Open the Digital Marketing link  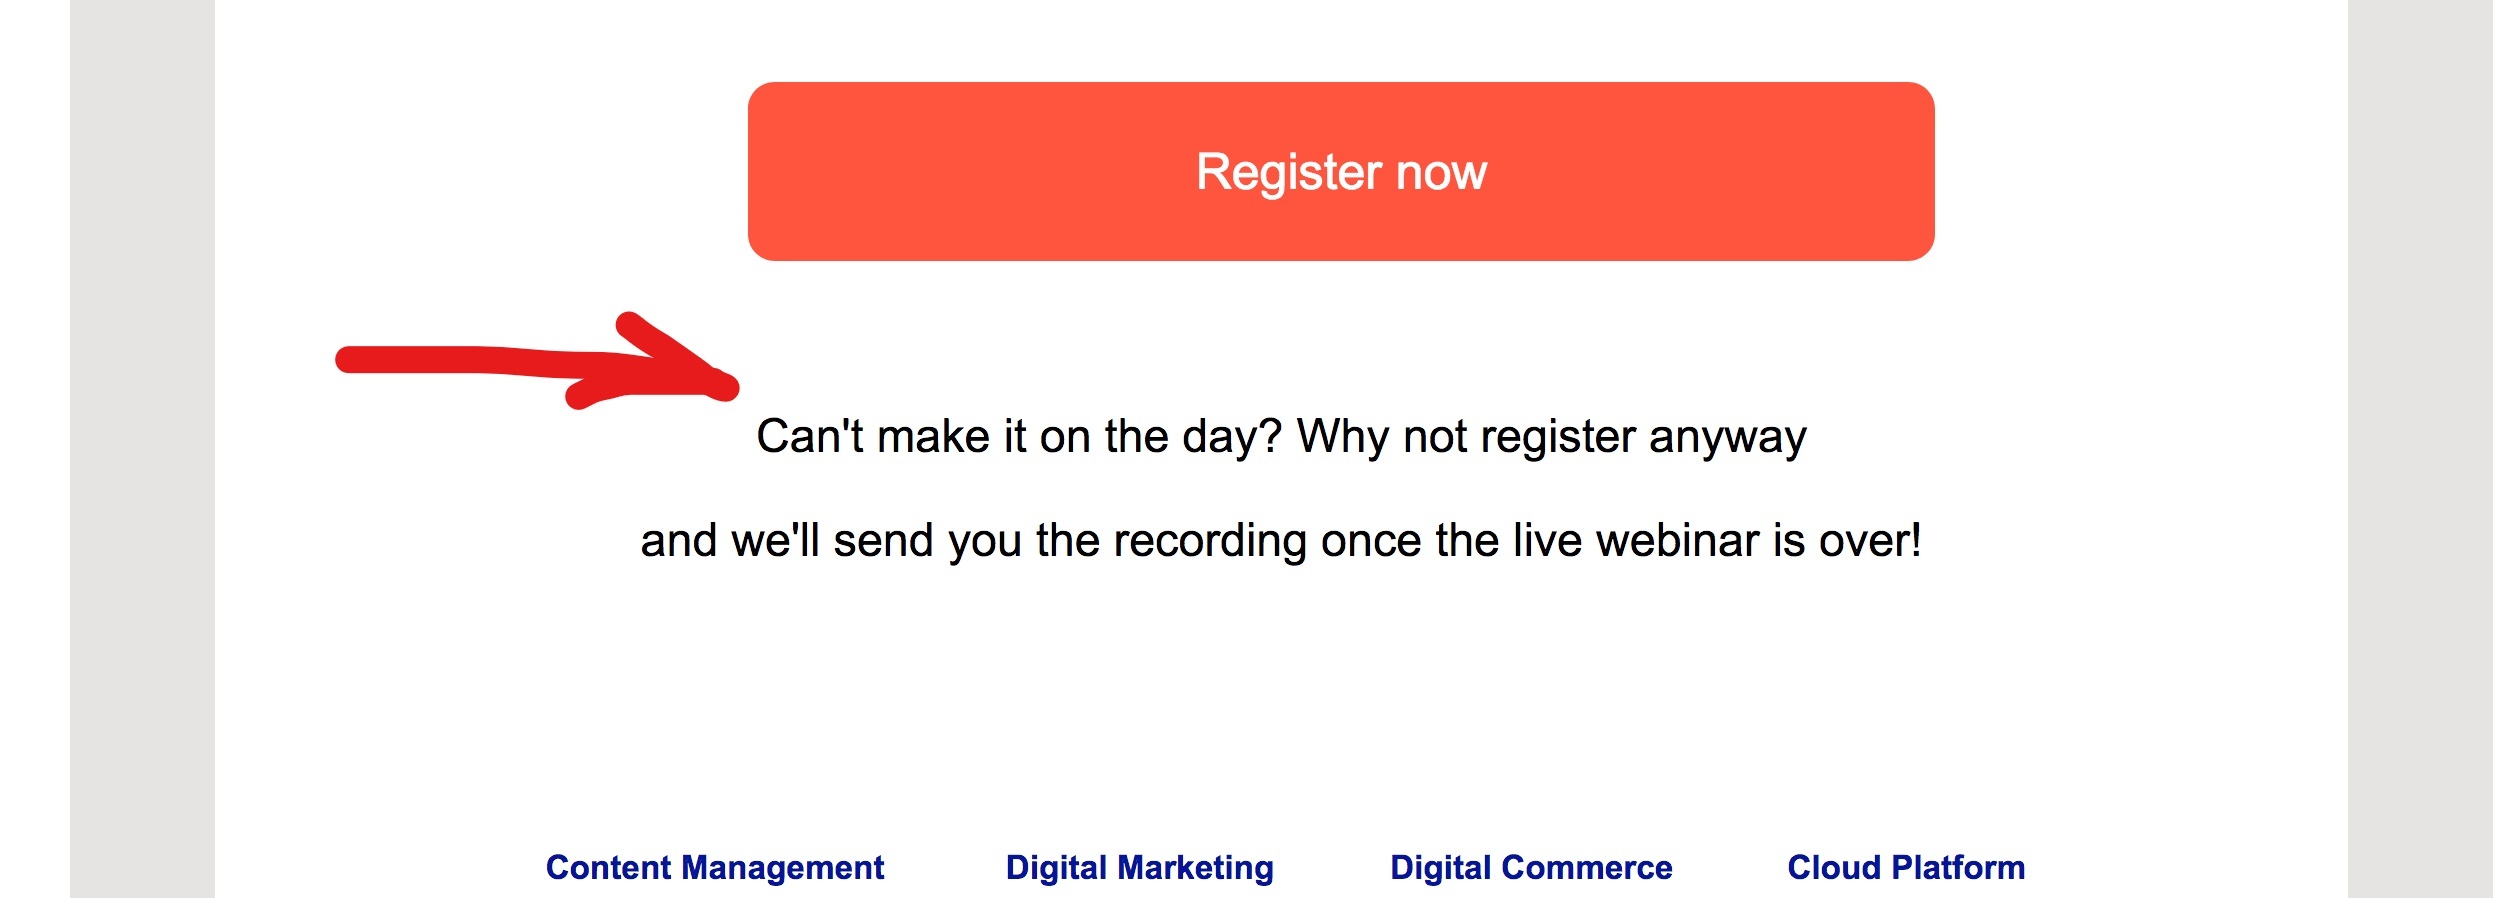[x=1139, y=867]
